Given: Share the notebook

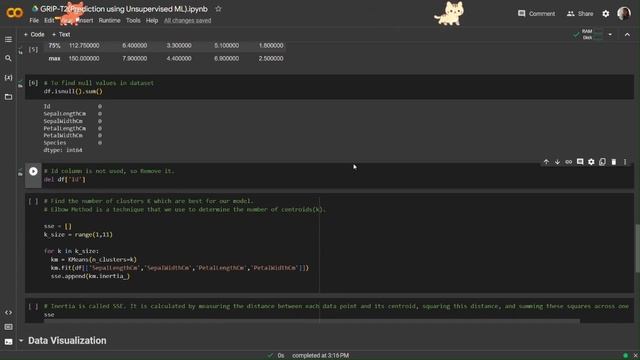Looking at the screenshot, I should (580, 13).
